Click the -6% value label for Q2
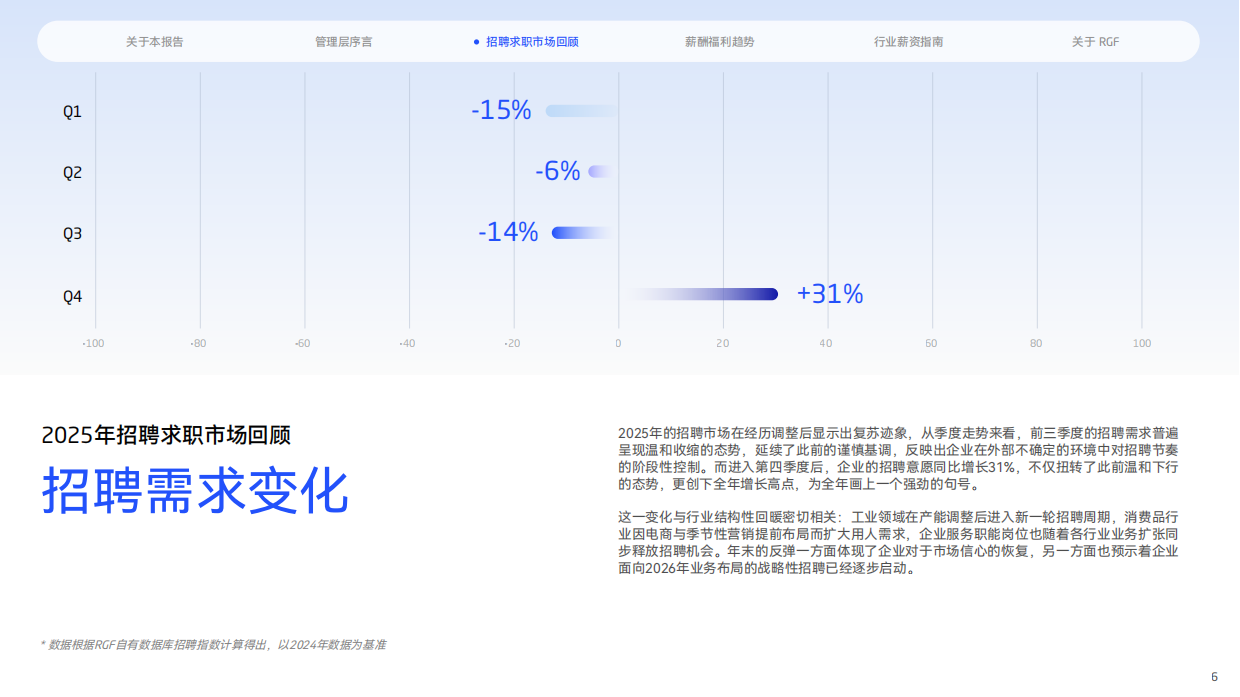Screen dimensions: 1240x697 point(559,171)
